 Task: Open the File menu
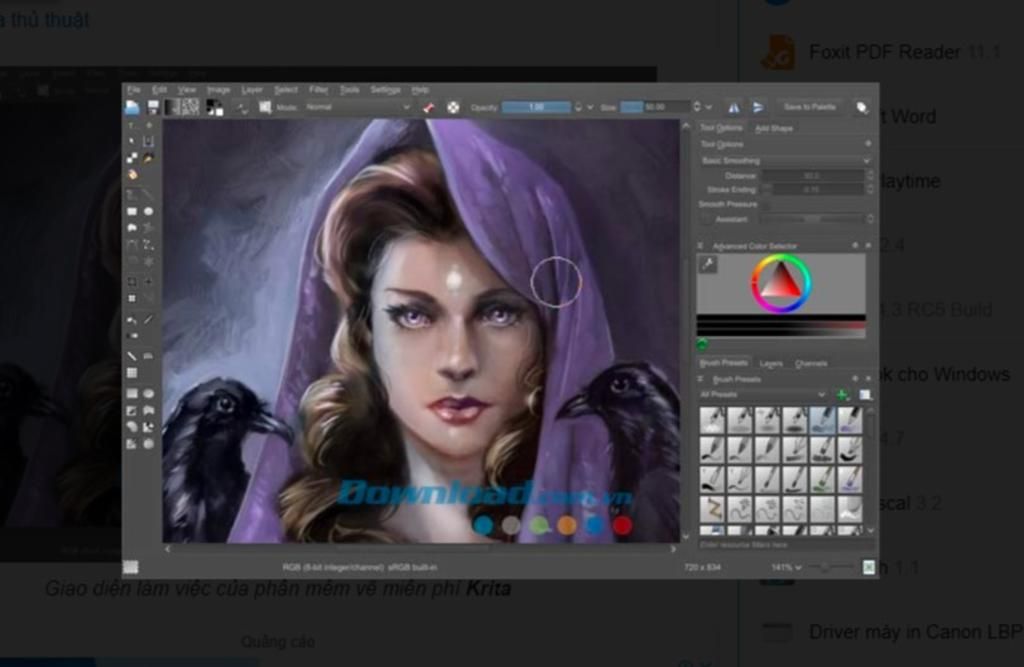[134, 89]
